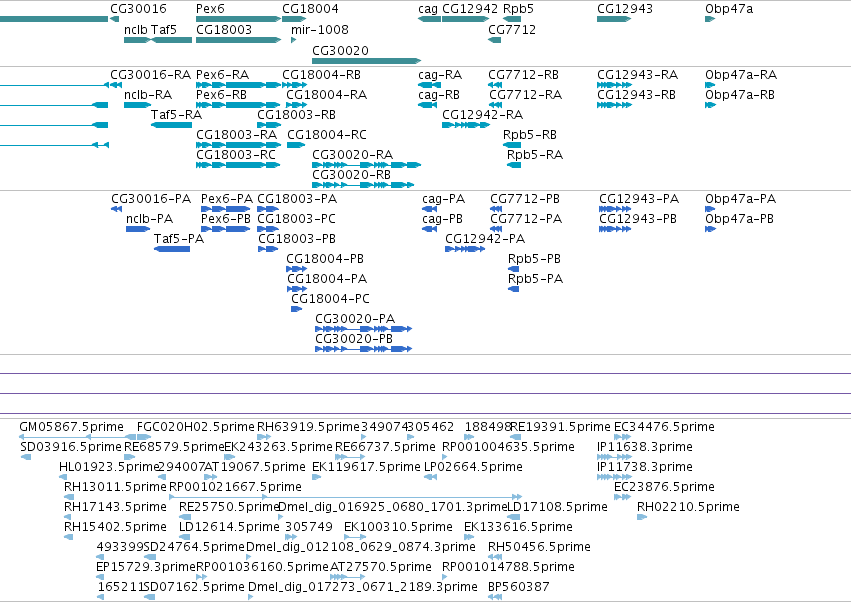The width and height of the screenshot is (851, 602).
Task: Select EST IP11638.3prime
Action: coord(614,457)
